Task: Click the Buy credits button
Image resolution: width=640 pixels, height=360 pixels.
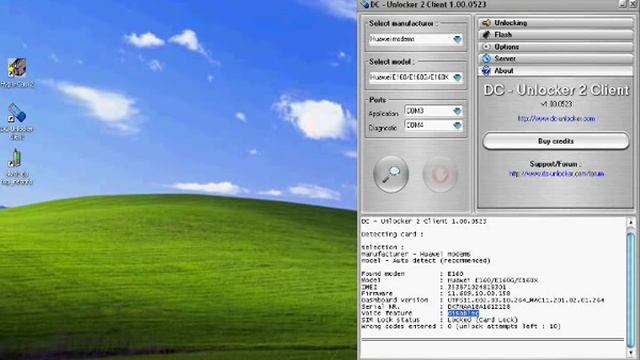Action: (556, 141)
